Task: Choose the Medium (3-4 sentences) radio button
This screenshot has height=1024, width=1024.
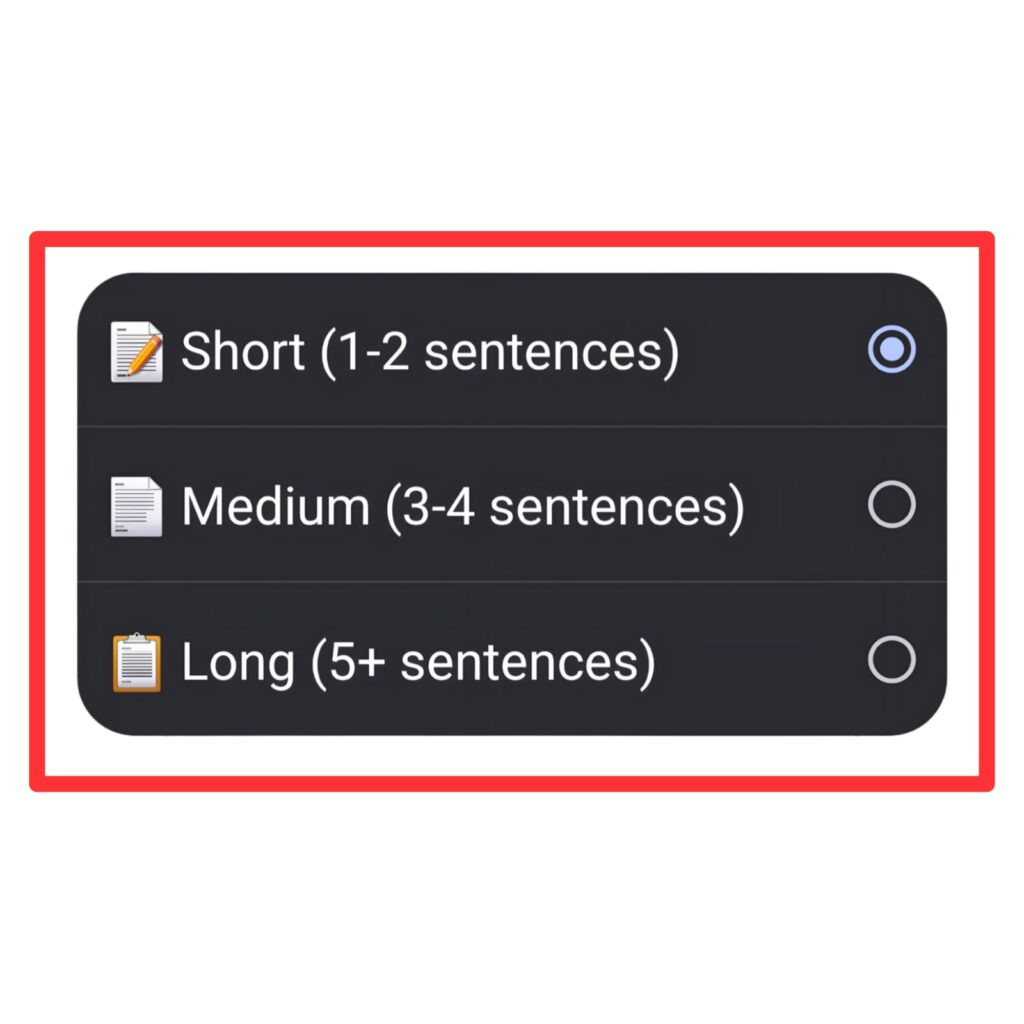Action: pyautogui.click(x=894, y=503)
